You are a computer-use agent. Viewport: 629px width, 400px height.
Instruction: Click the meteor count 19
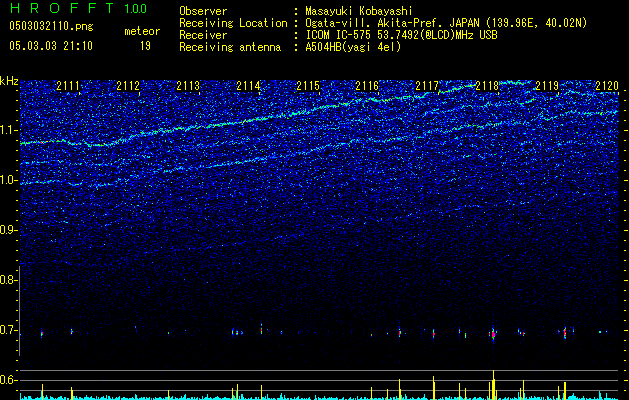click(145, 46)
